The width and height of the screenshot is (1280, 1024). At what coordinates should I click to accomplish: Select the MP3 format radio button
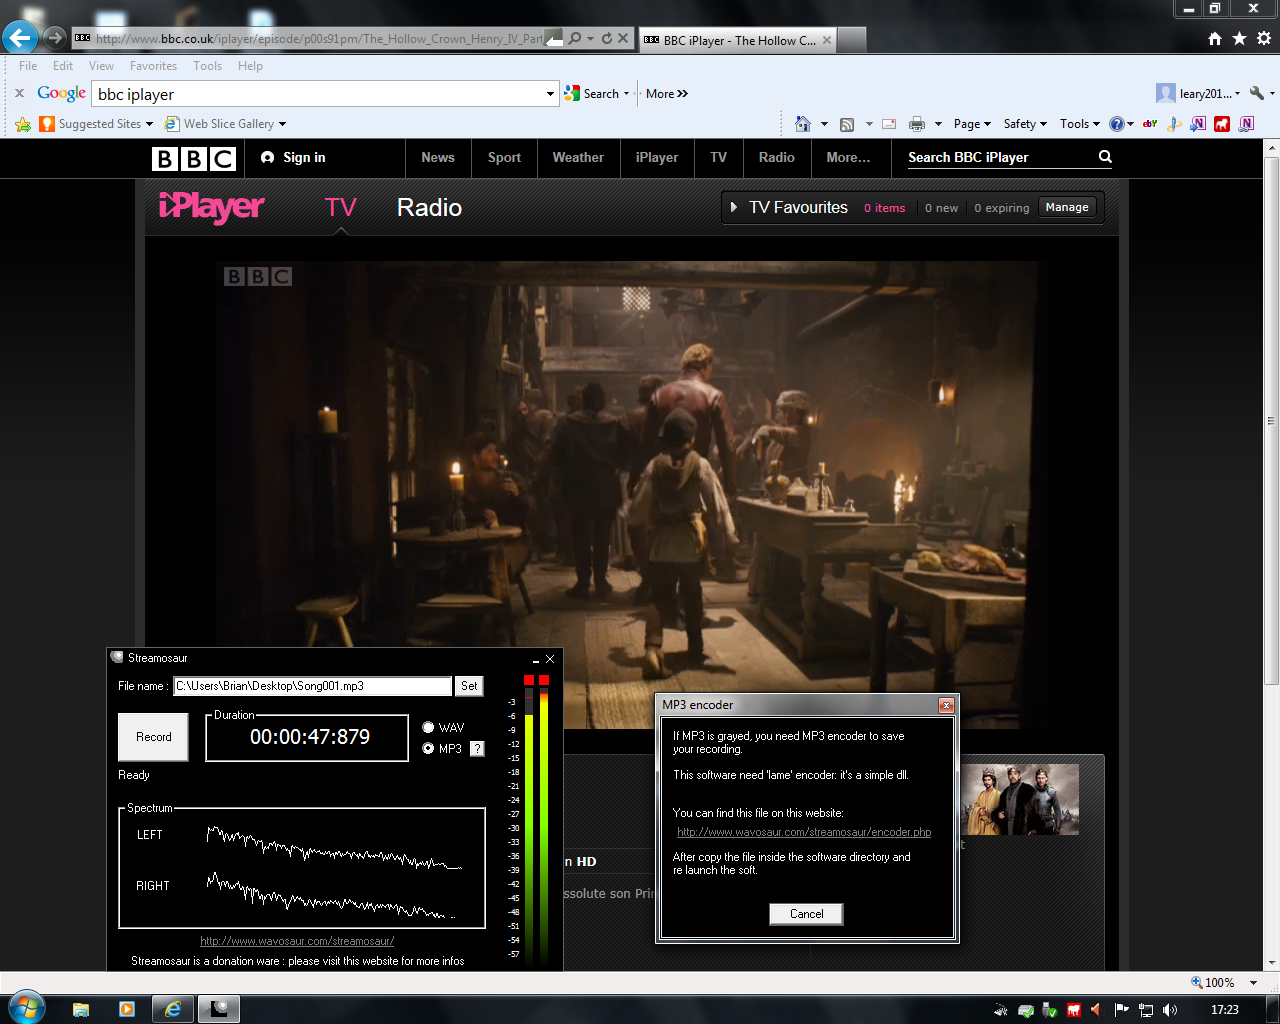click(428, 749)
